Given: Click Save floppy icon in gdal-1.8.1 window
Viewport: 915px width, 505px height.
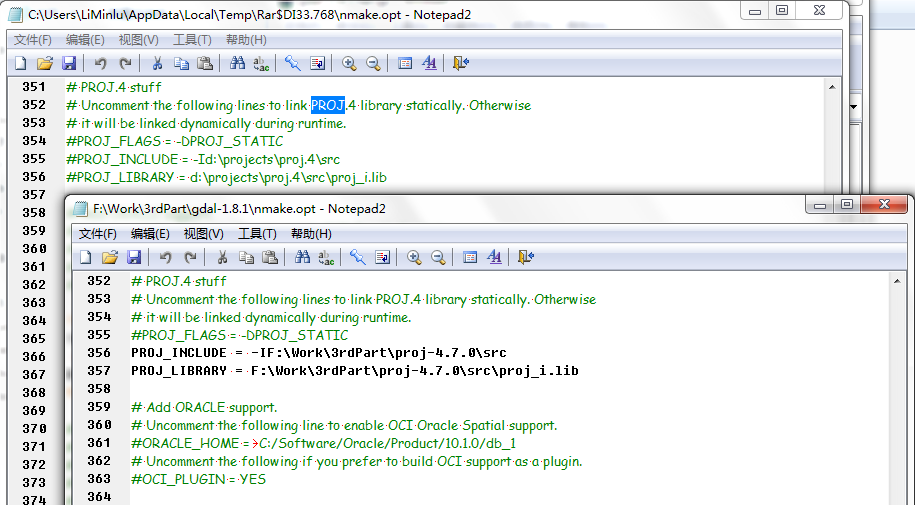Looking at the screenshot, I should (134, 257).
